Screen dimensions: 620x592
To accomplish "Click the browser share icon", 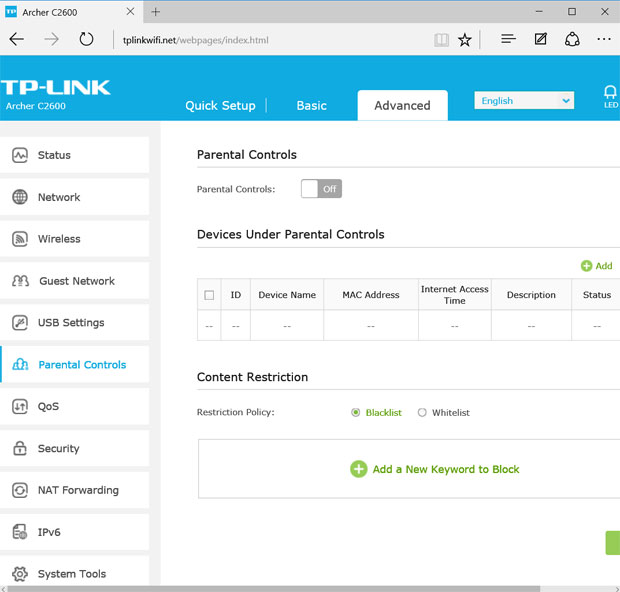I will click(572, 40).
